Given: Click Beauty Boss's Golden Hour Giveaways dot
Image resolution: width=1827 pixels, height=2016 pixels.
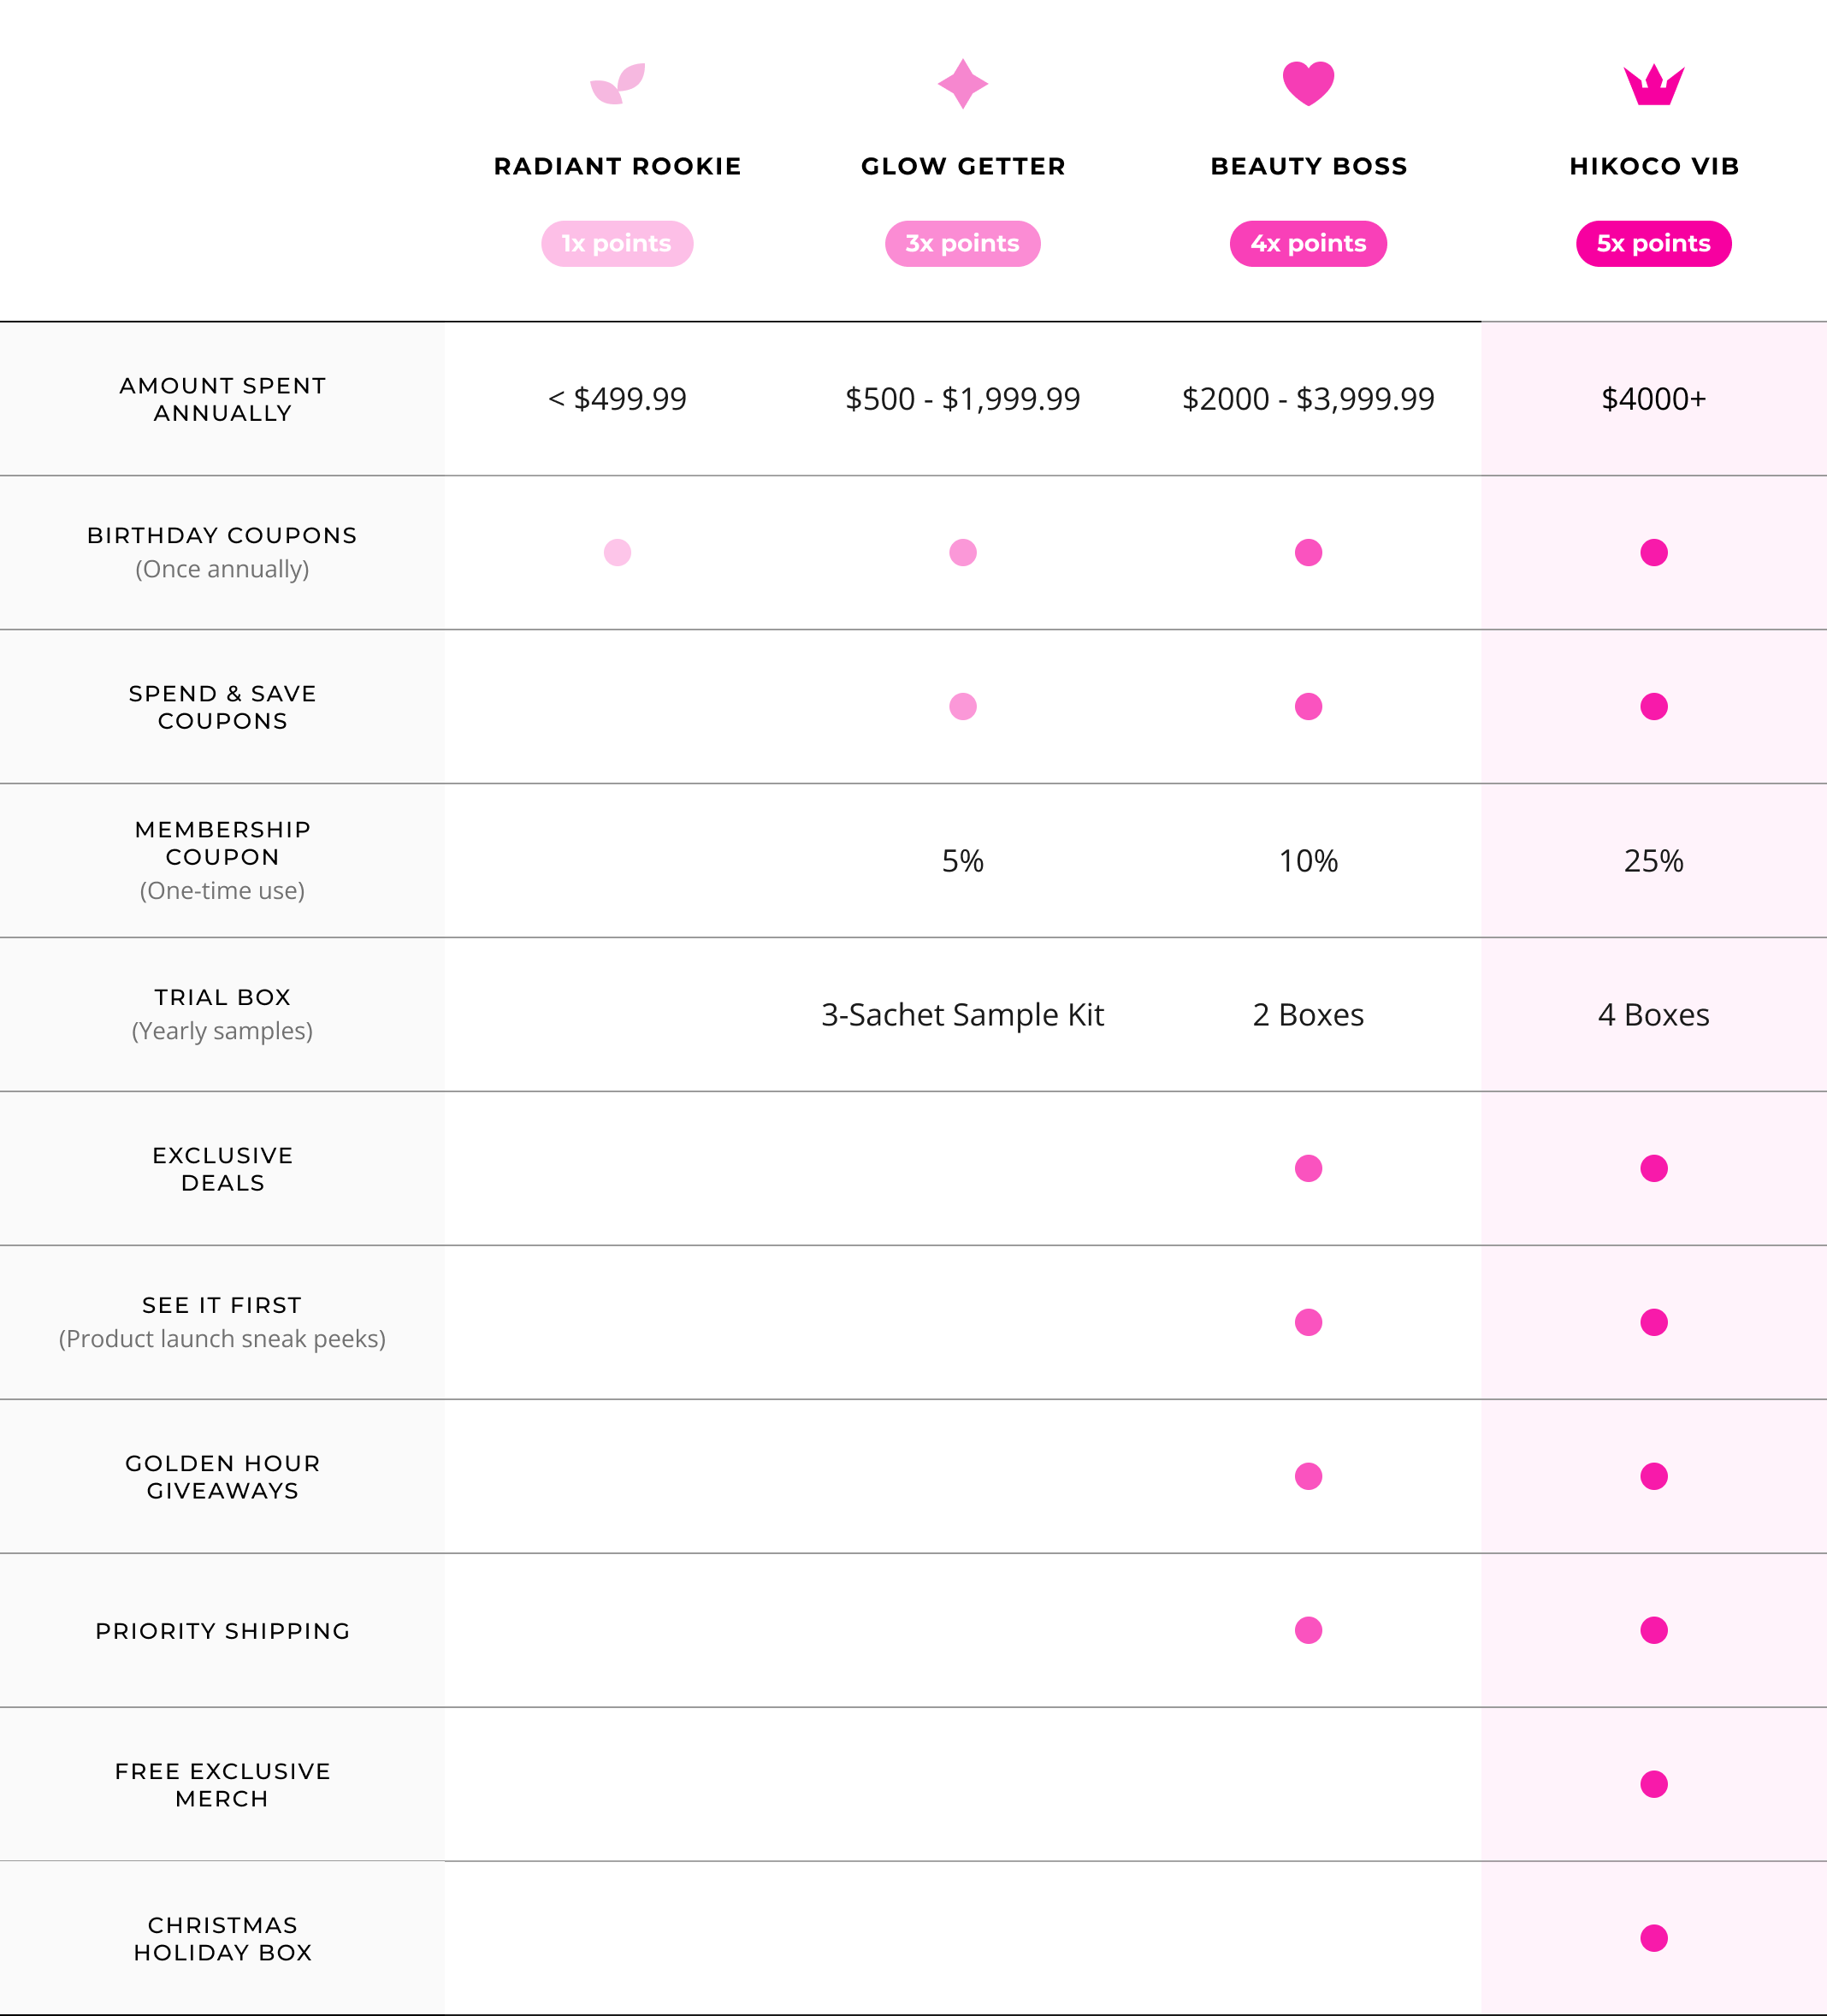Looking at the screenshot, I should 1308,1477.
